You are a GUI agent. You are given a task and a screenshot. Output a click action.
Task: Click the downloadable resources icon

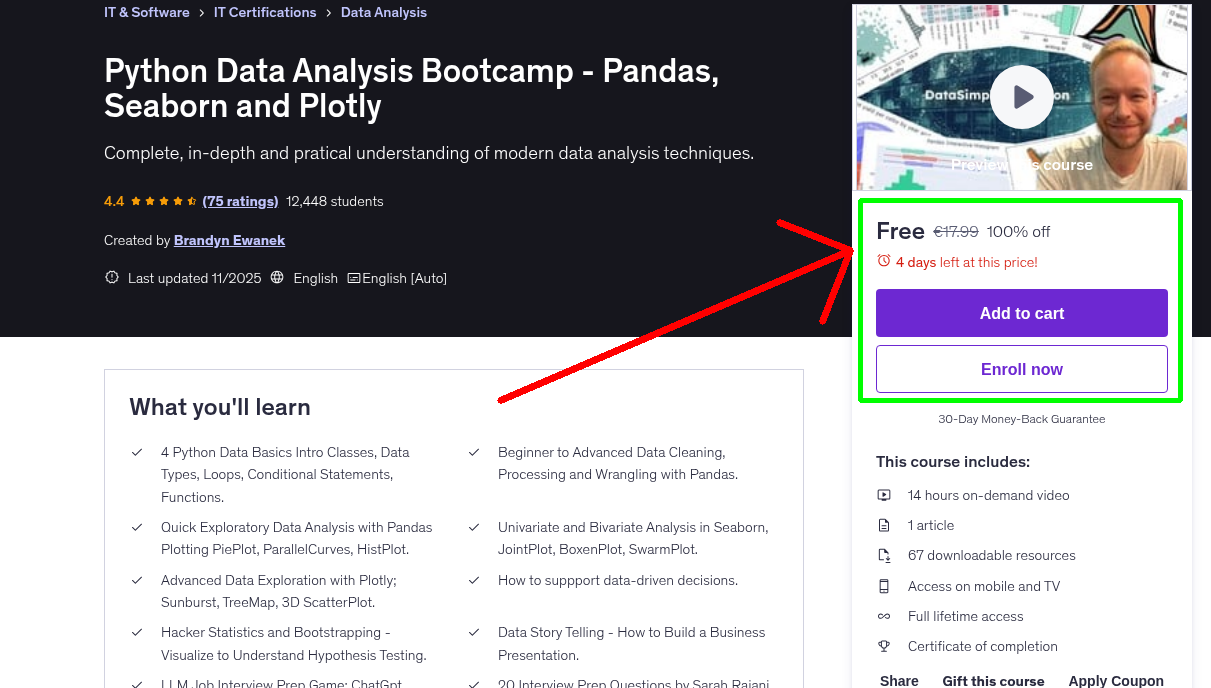click(884, 555)
